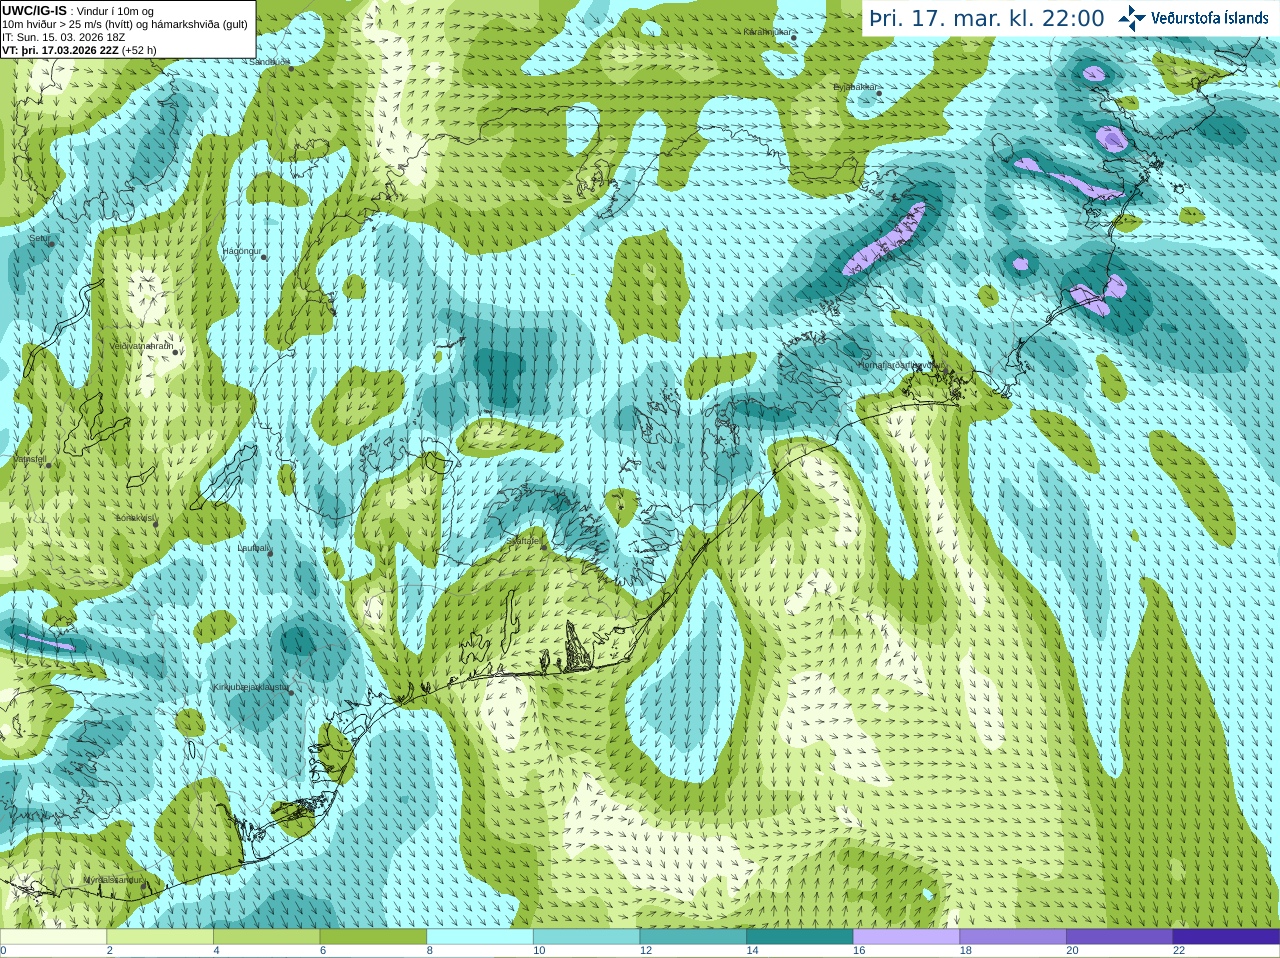Click the Mýrdalssandur station label
Screen dimensions: 1280x958
pyautogui.click(x=113, y=880)
